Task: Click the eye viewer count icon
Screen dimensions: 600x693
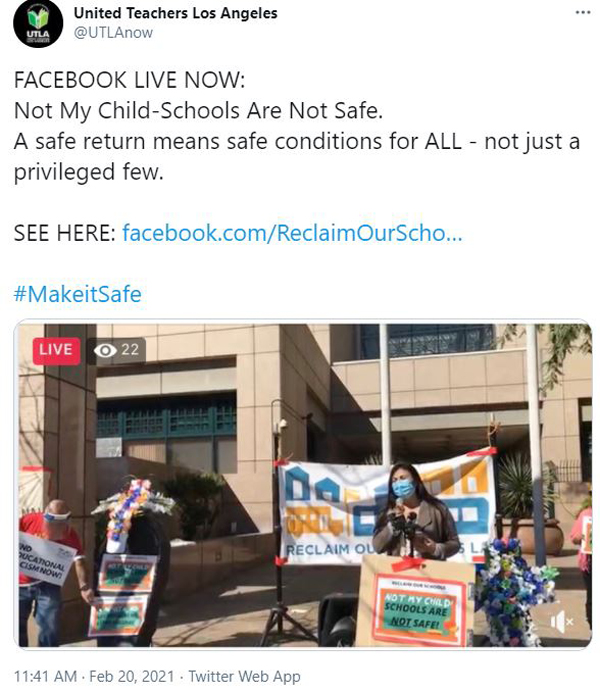Action: click(105, 350)
